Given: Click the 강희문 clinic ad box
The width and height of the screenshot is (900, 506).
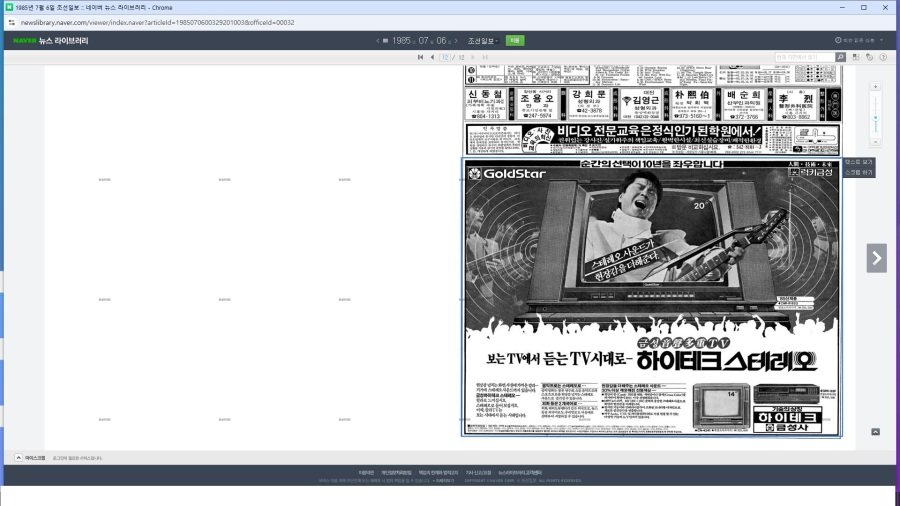Looking at the screenshot, I should 588,104.
